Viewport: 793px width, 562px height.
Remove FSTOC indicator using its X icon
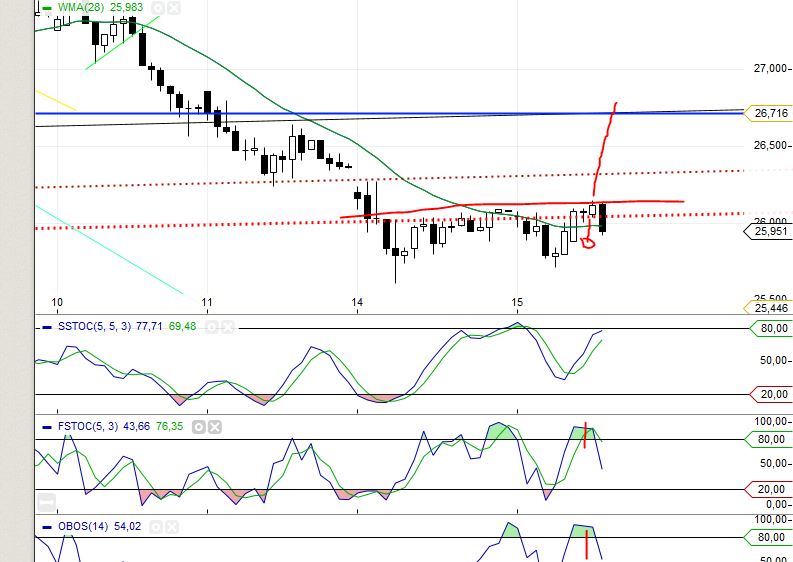(215, 427)
